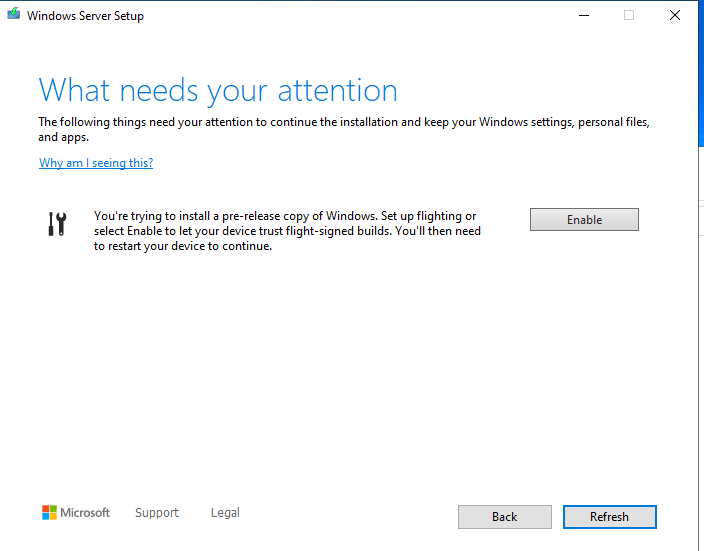Viewport: 704px width, 551px height.
Task: Open the Legal link
Action: pyautogui.click(x=225, y=512)
